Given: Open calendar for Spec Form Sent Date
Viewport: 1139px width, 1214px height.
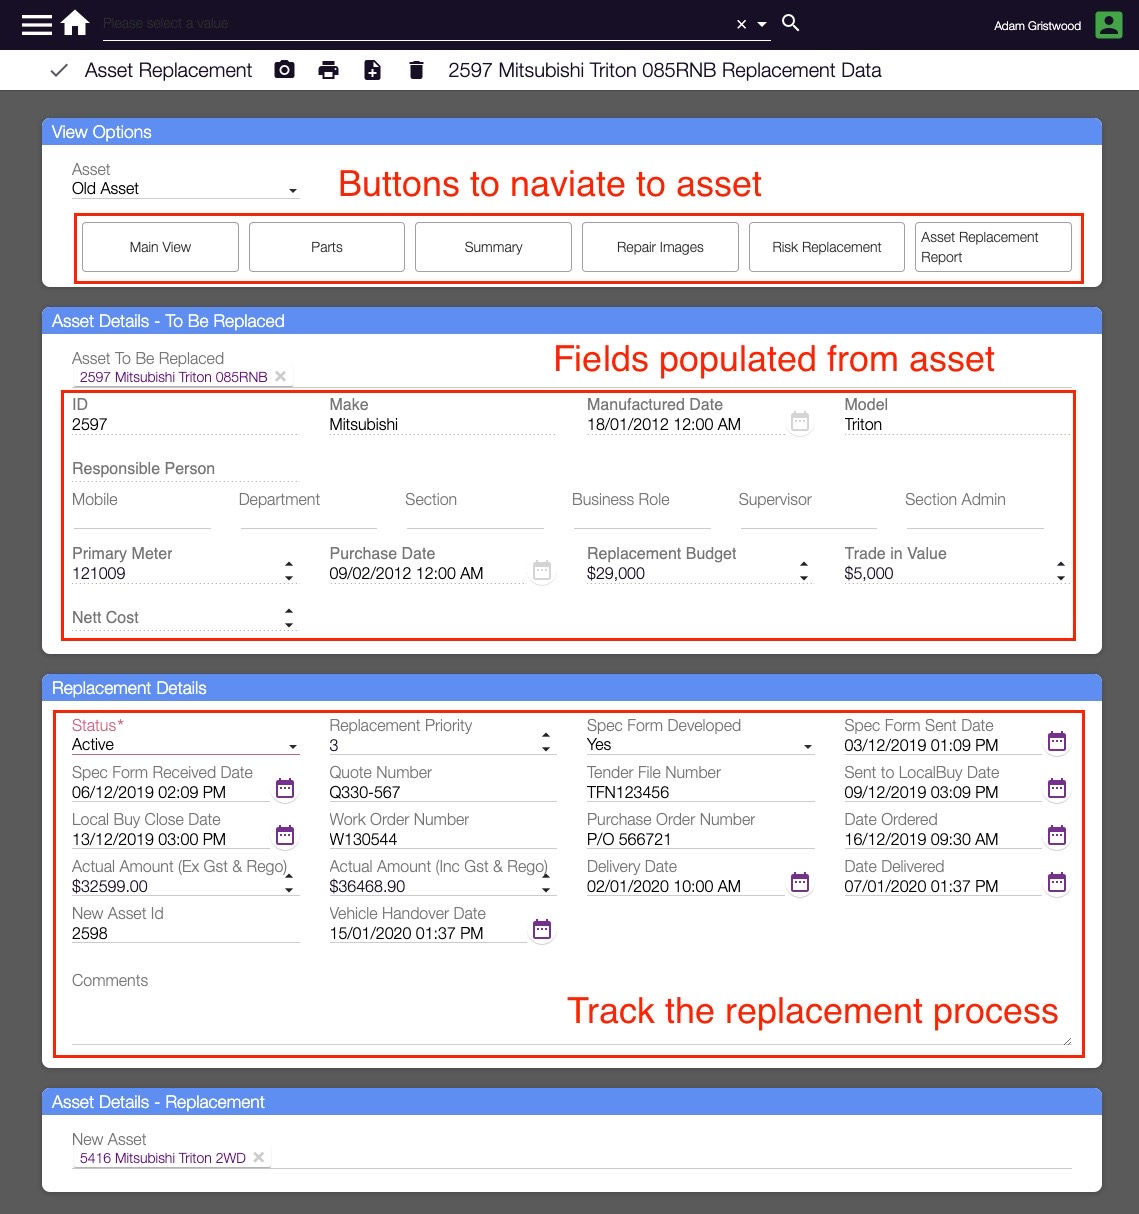Looking at the screenshot, I should 1056,741.
